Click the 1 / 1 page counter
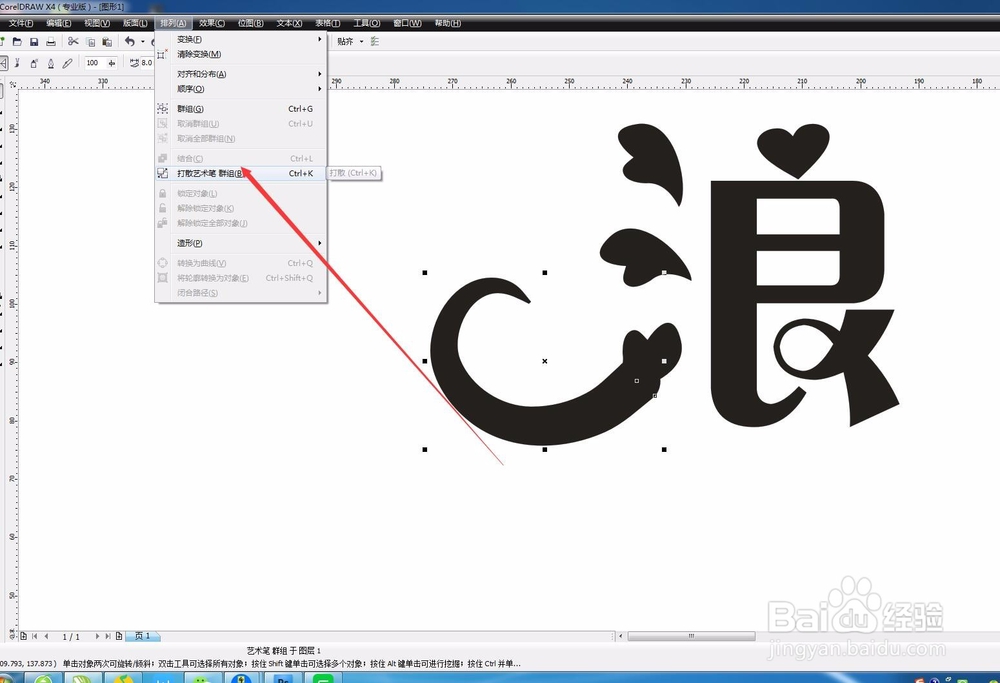This screenshot has height=683, width=1000. [71, 636]
